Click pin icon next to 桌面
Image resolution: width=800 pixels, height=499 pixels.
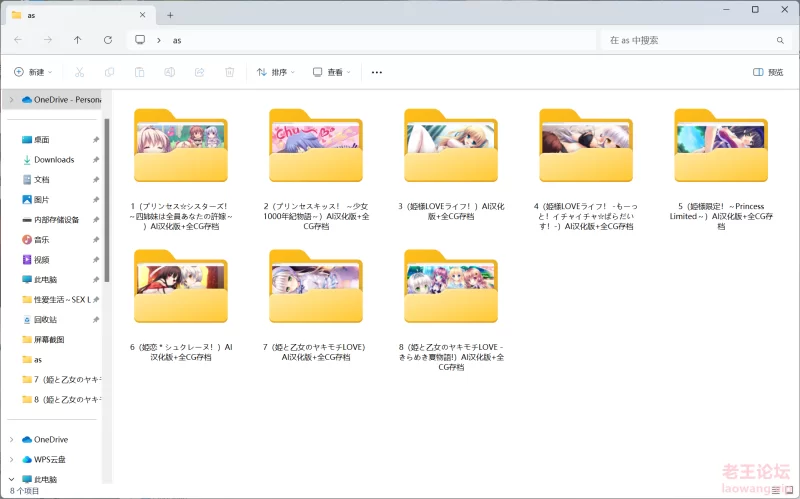pyautogui.click(x=95, y=139)
